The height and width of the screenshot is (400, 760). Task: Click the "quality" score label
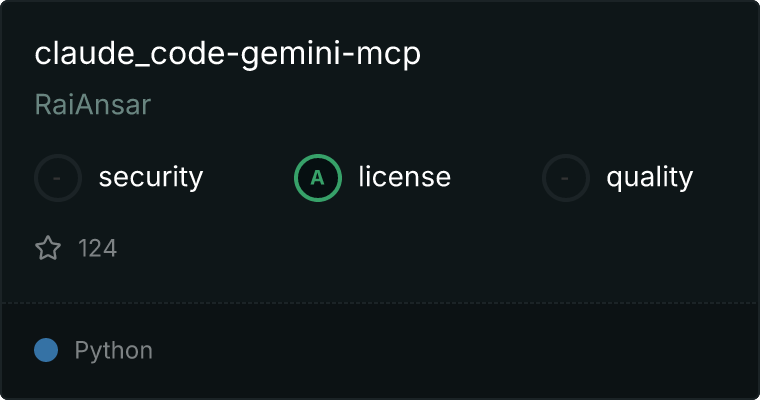click(x=649, y=178)
